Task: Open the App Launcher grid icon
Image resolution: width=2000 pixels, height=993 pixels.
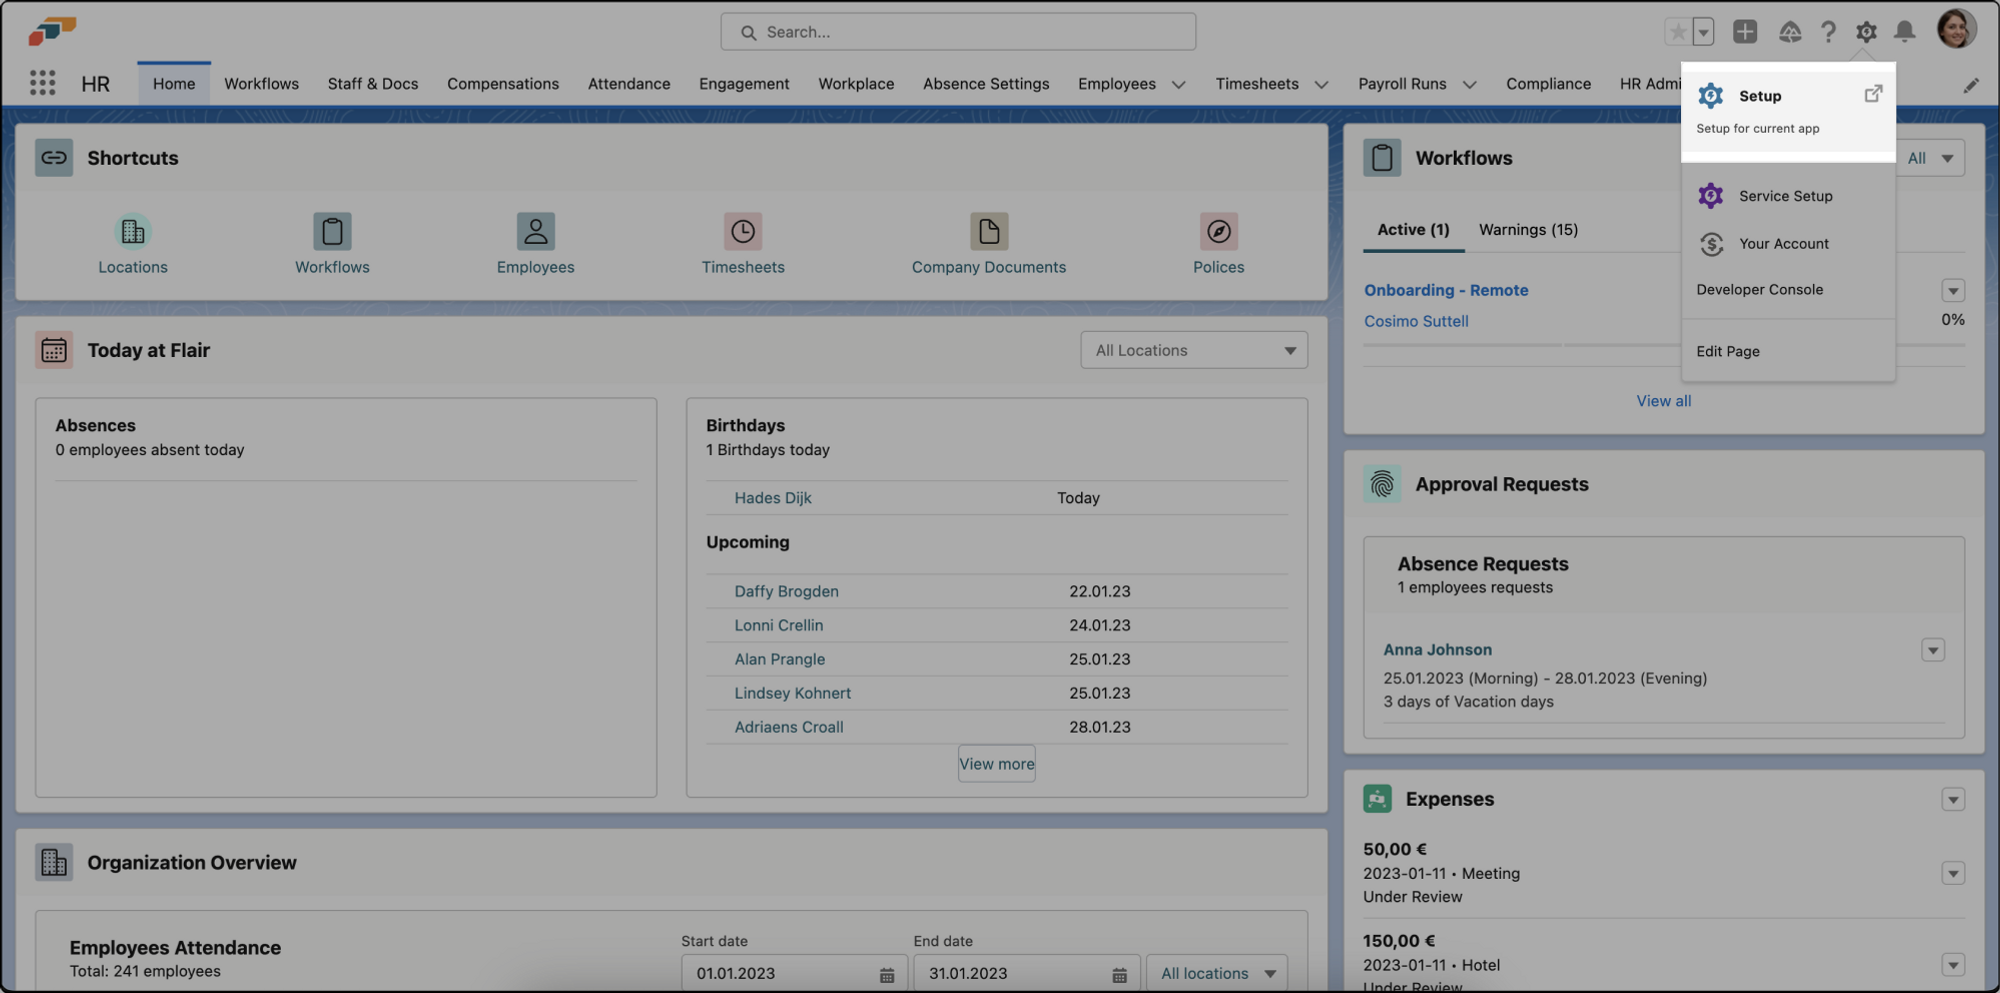Action: coord(42,83)
